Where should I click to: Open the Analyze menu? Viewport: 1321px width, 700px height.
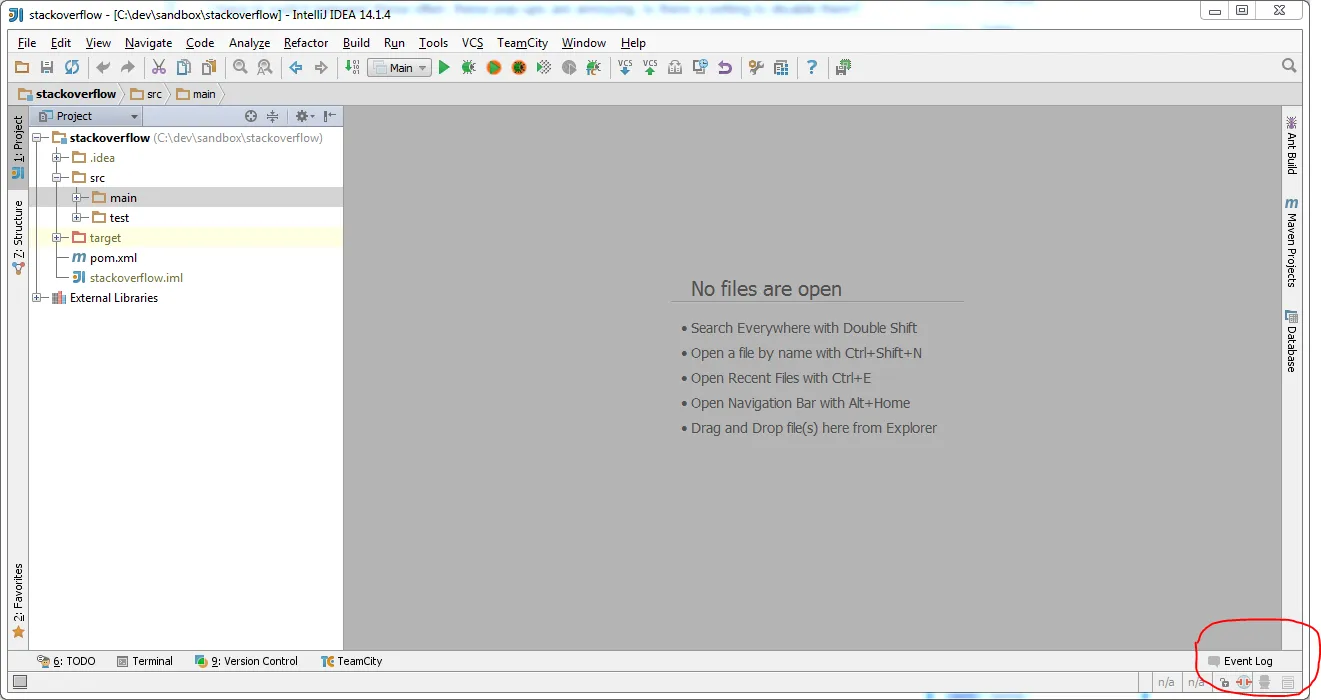249,43
